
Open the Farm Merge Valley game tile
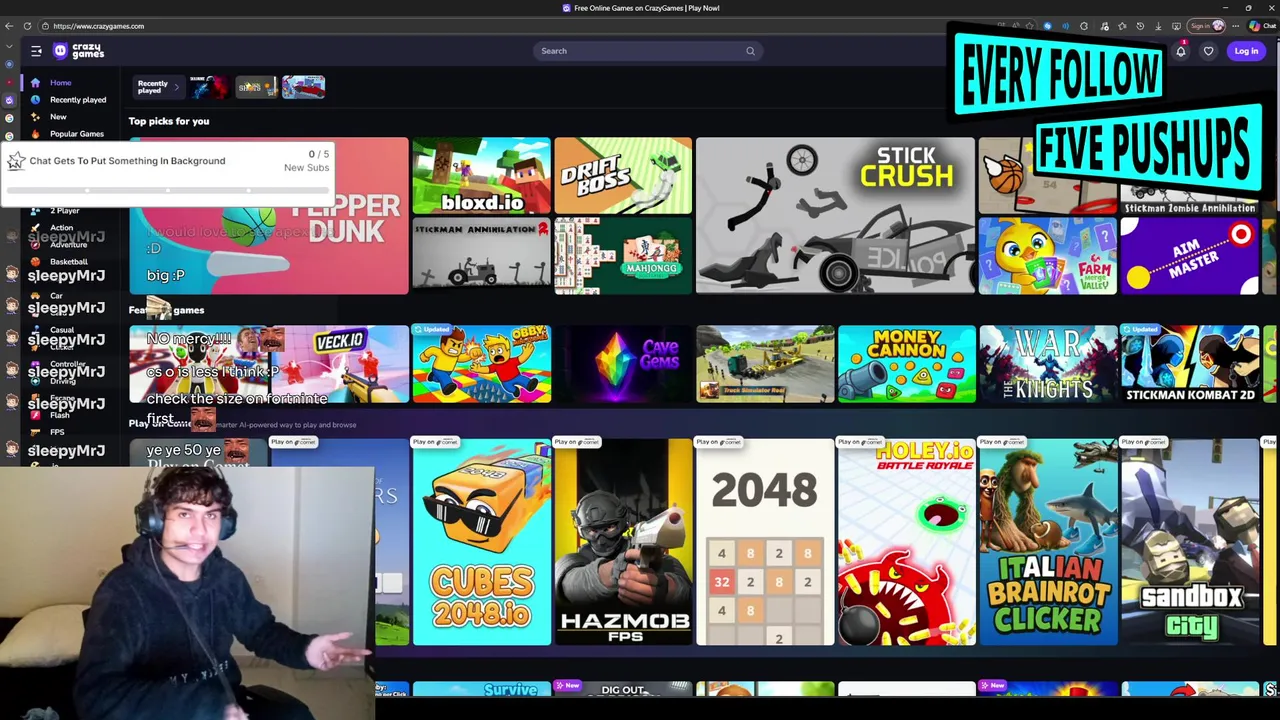tap(1047, 256)
